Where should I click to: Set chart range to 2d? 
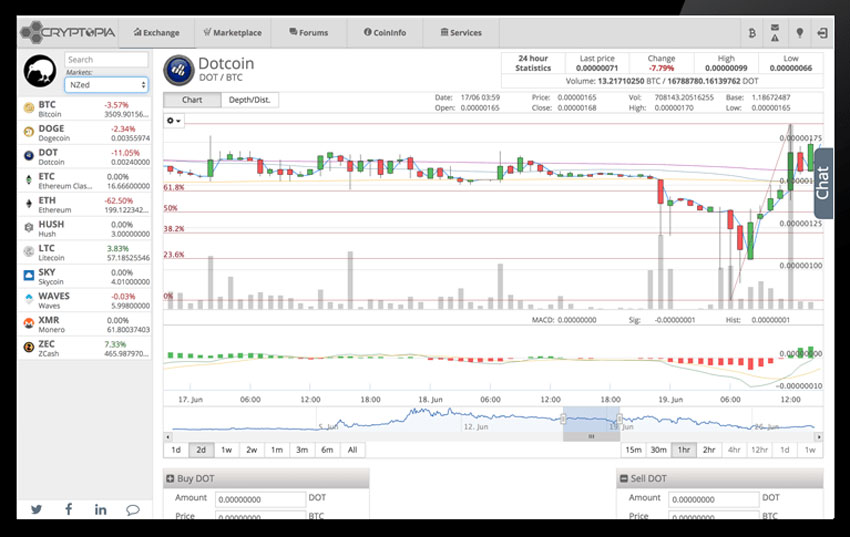pos(201,450)
